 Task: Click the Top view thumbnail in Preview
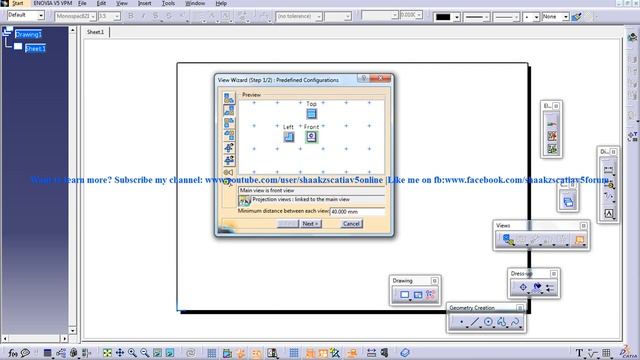point(311,114)
